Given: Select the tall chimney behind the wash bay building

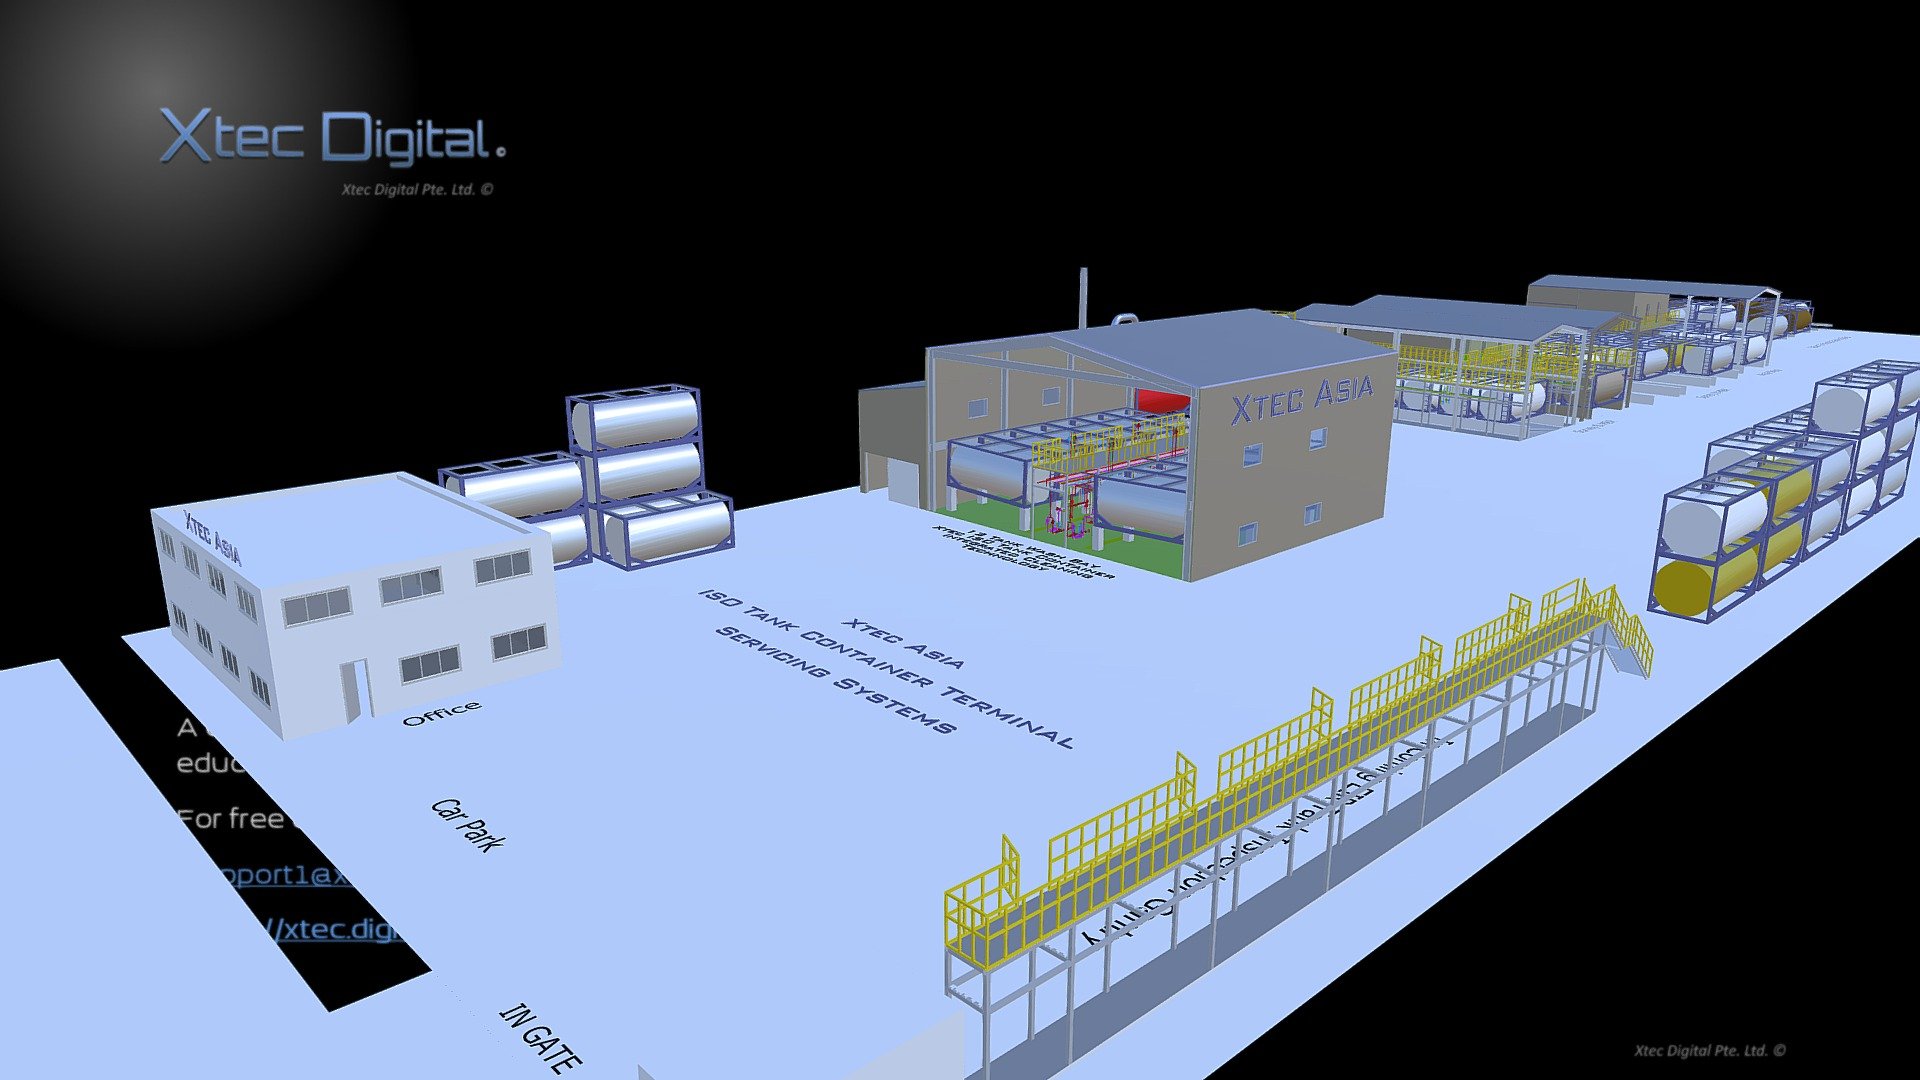Looking at the screenshot, I should (x=1082, y=299).
